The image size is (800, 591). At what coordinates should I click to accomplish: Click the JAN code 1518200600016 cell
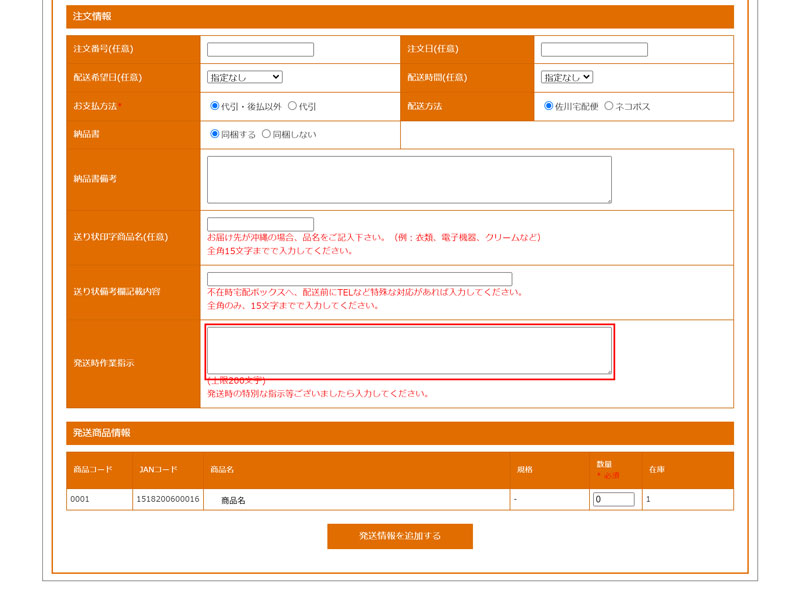tap(166, 499)
